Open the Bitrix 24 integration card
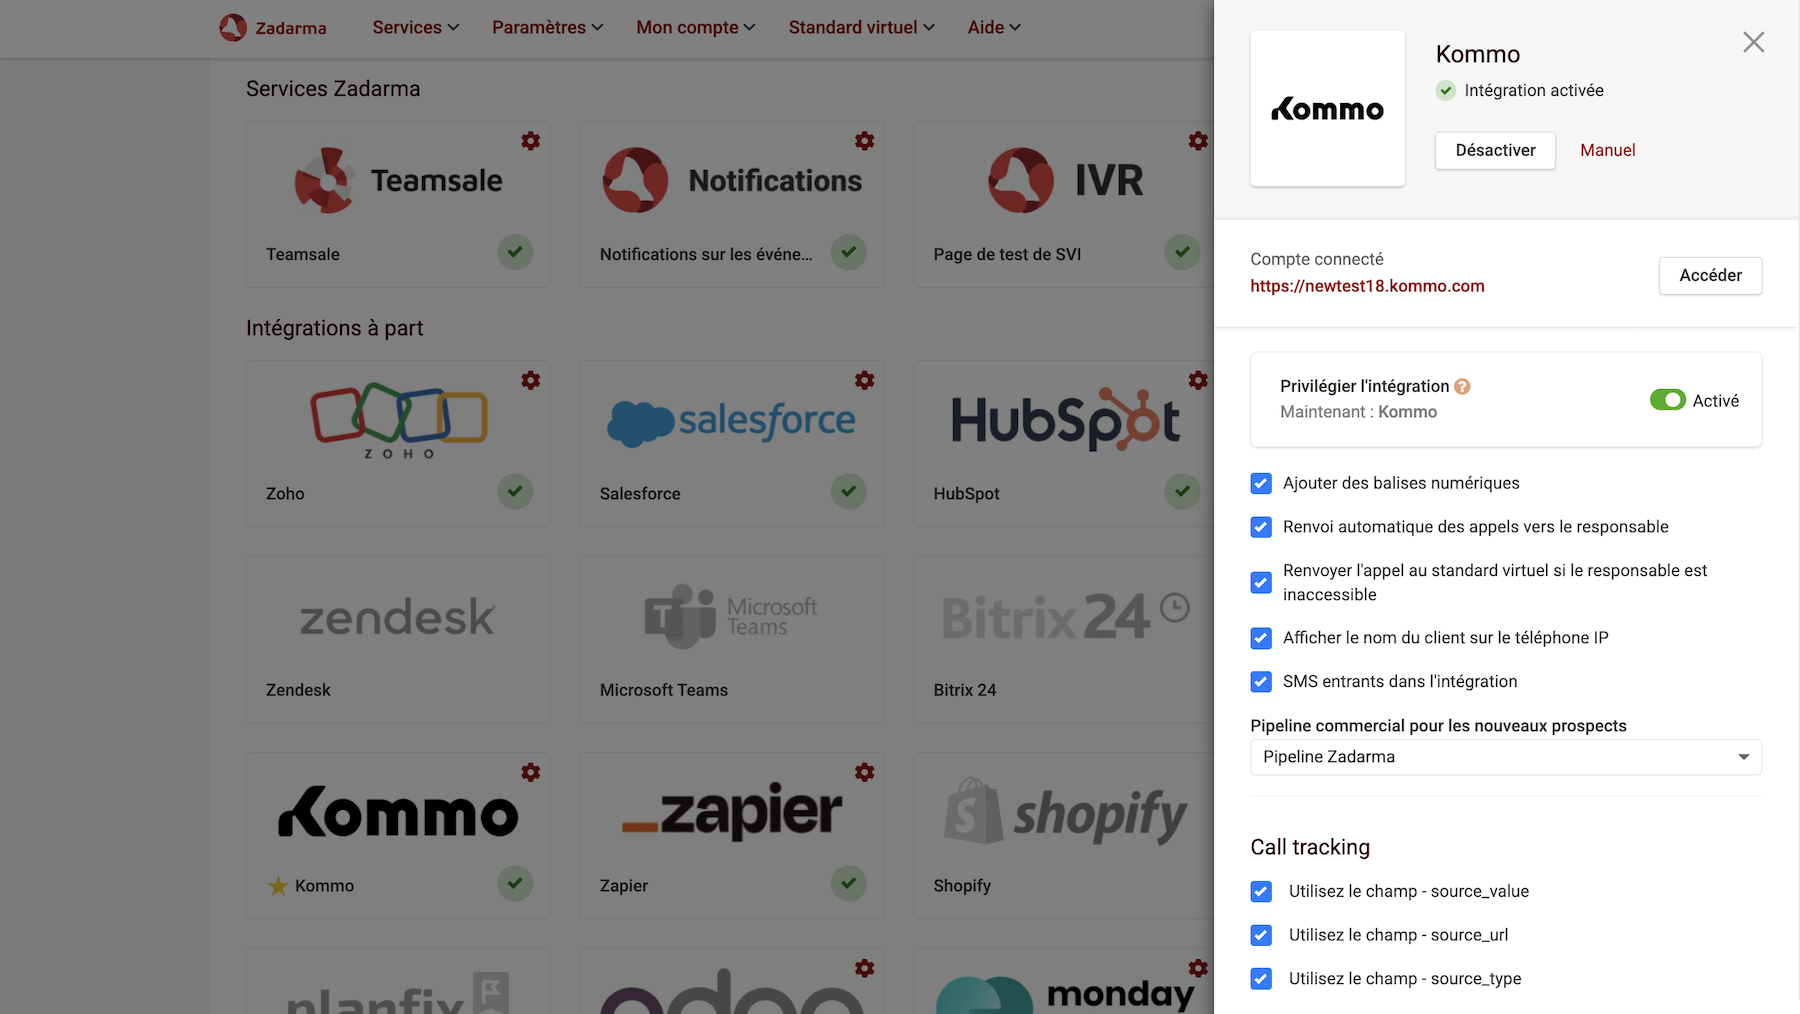 (x=1064, y=640)
